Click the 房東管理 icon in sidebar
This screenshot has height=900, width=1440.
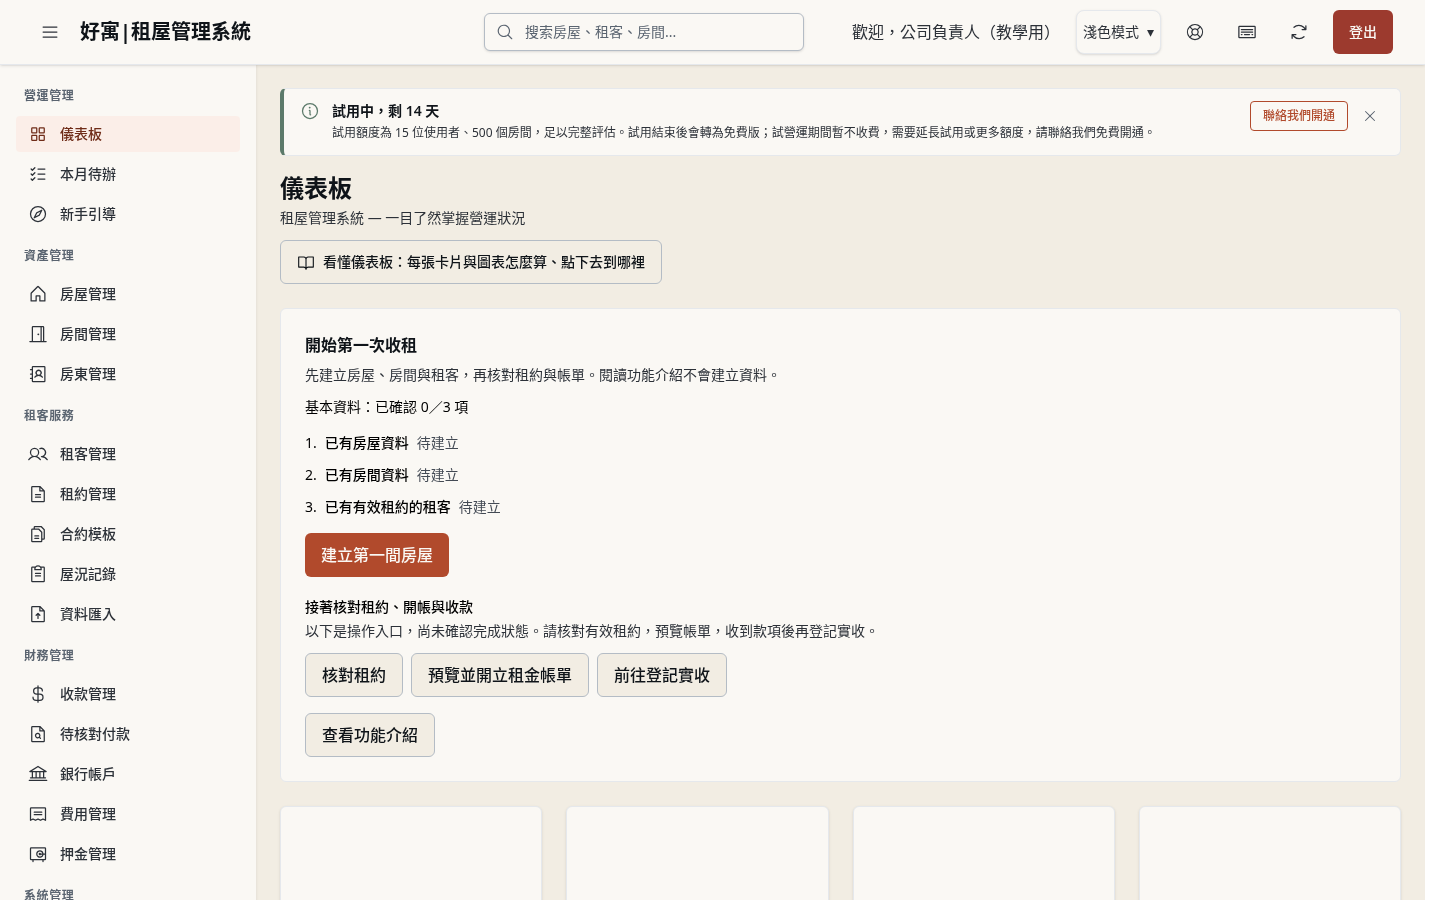(38, 374)
